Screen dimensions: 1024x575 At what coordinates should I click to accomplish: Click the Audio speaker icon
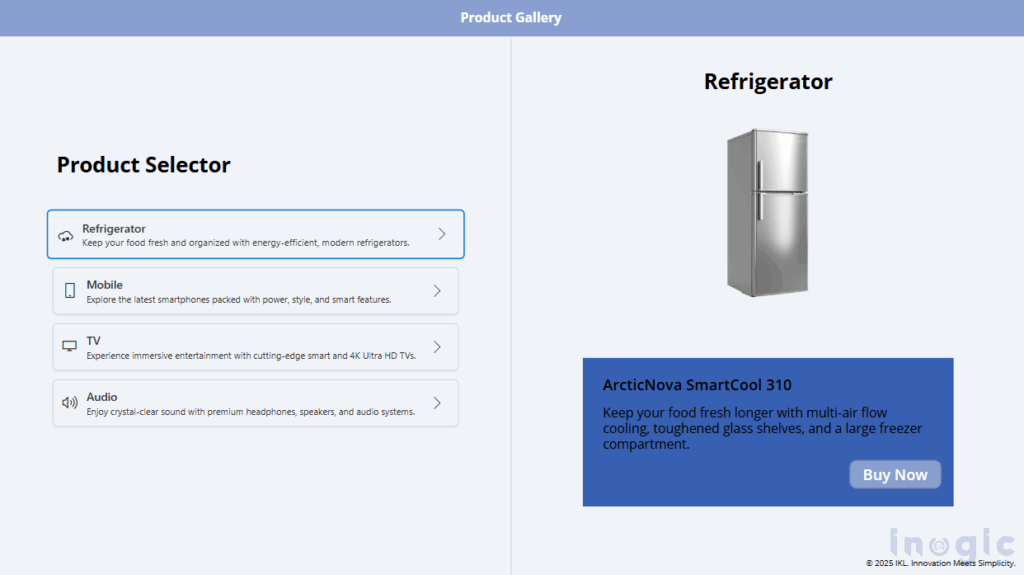[70, 403]
